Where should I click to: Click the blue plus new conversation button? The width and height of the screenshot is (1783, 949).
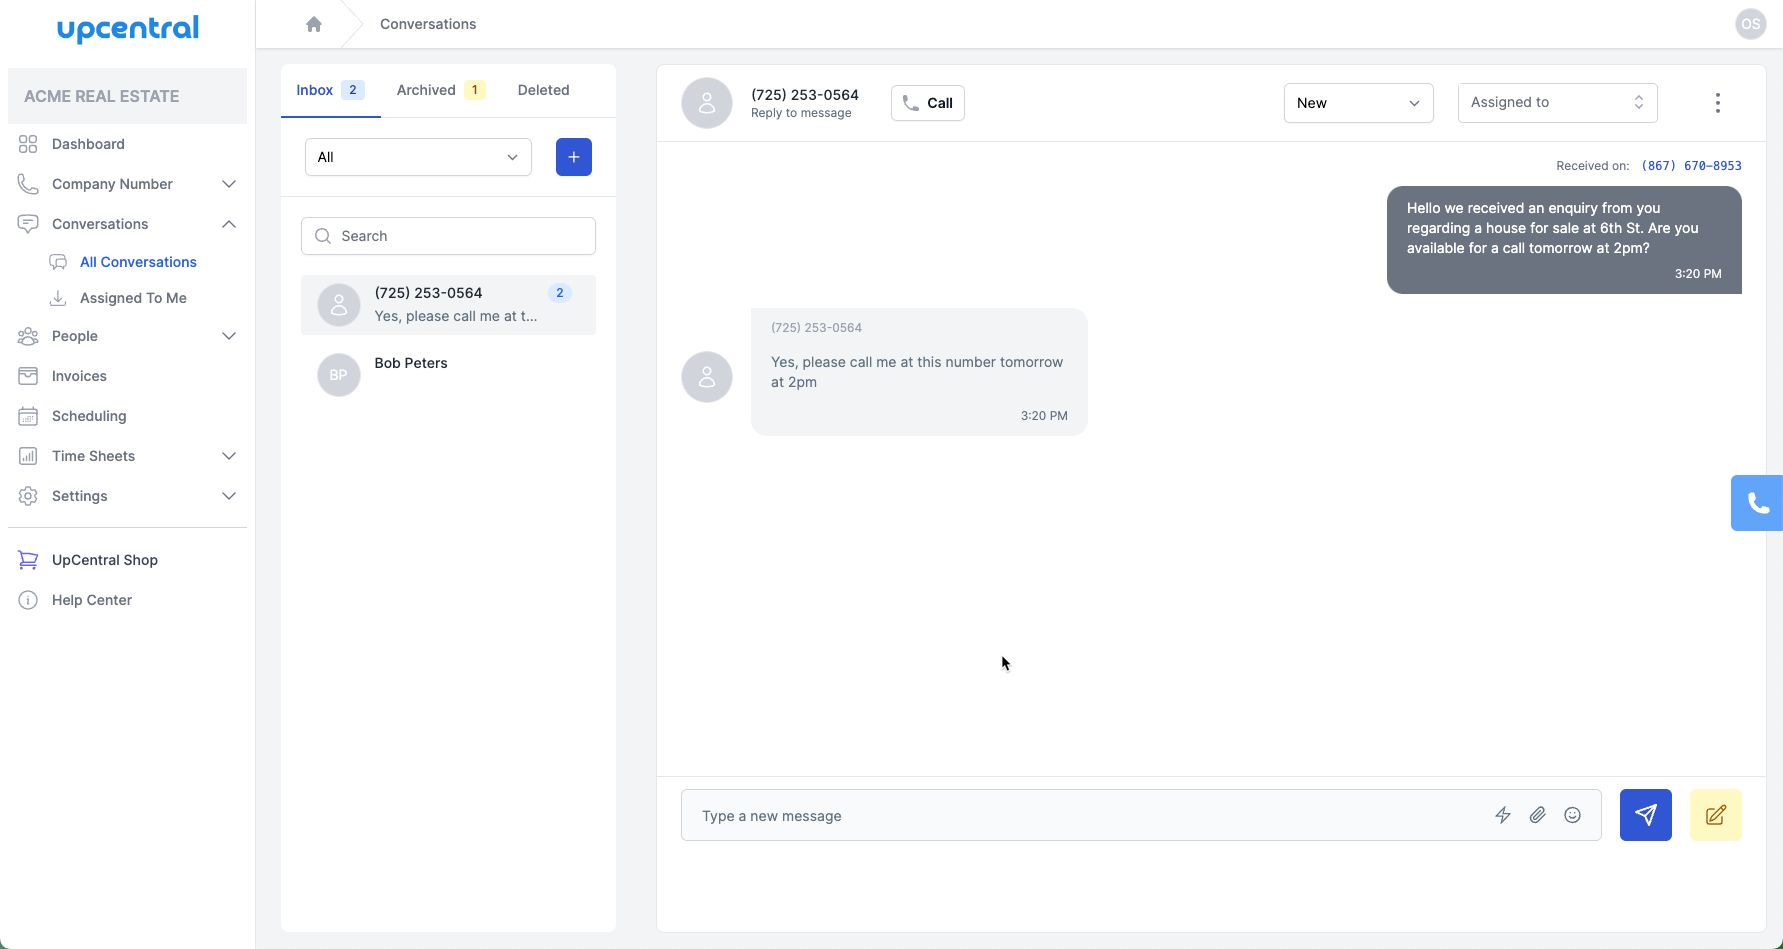[x=573, y=156]
